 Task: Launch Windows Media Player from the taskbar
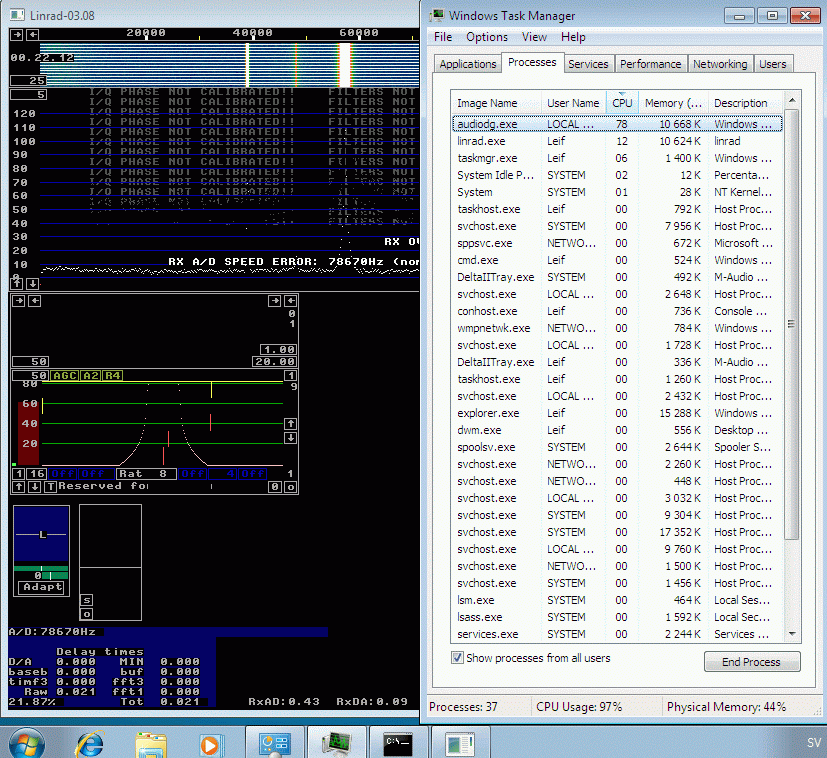click(210, 744)
